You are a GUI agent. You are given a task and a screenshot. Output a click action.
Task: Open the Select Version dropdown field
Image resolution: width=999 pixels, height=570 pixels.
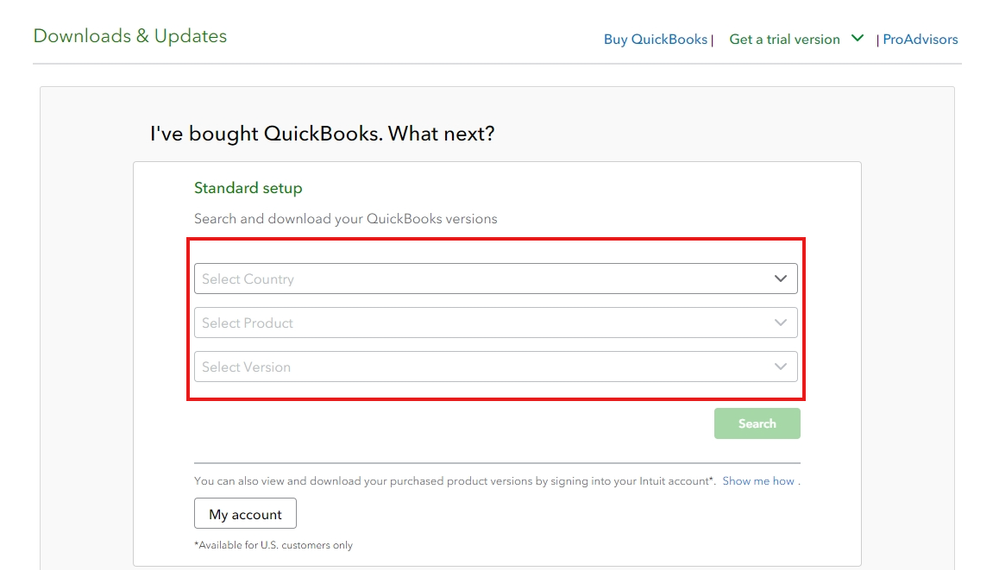coord(495,367)
